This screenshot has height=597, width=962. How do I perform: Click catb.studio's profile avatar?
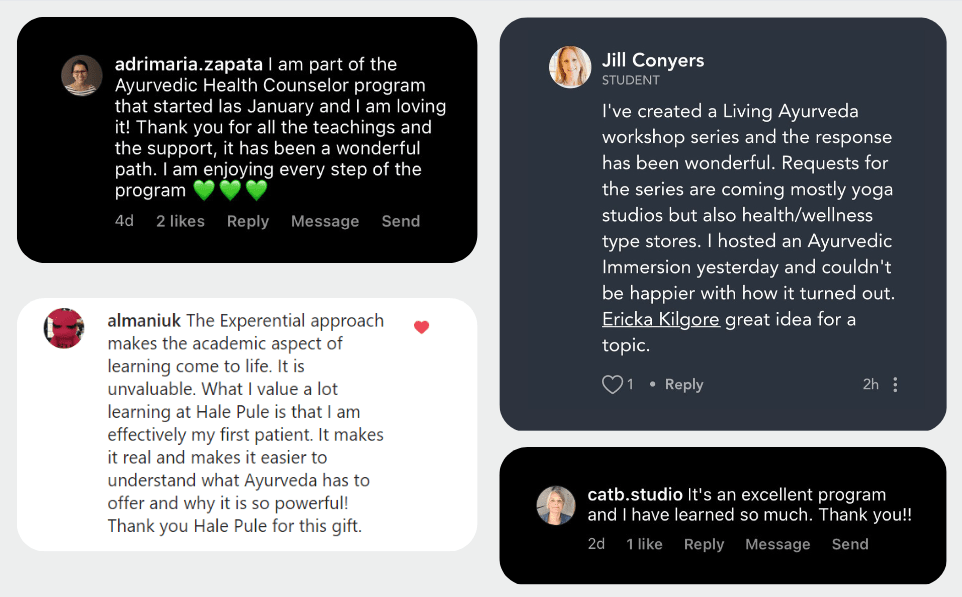click(x=556, y=506)
